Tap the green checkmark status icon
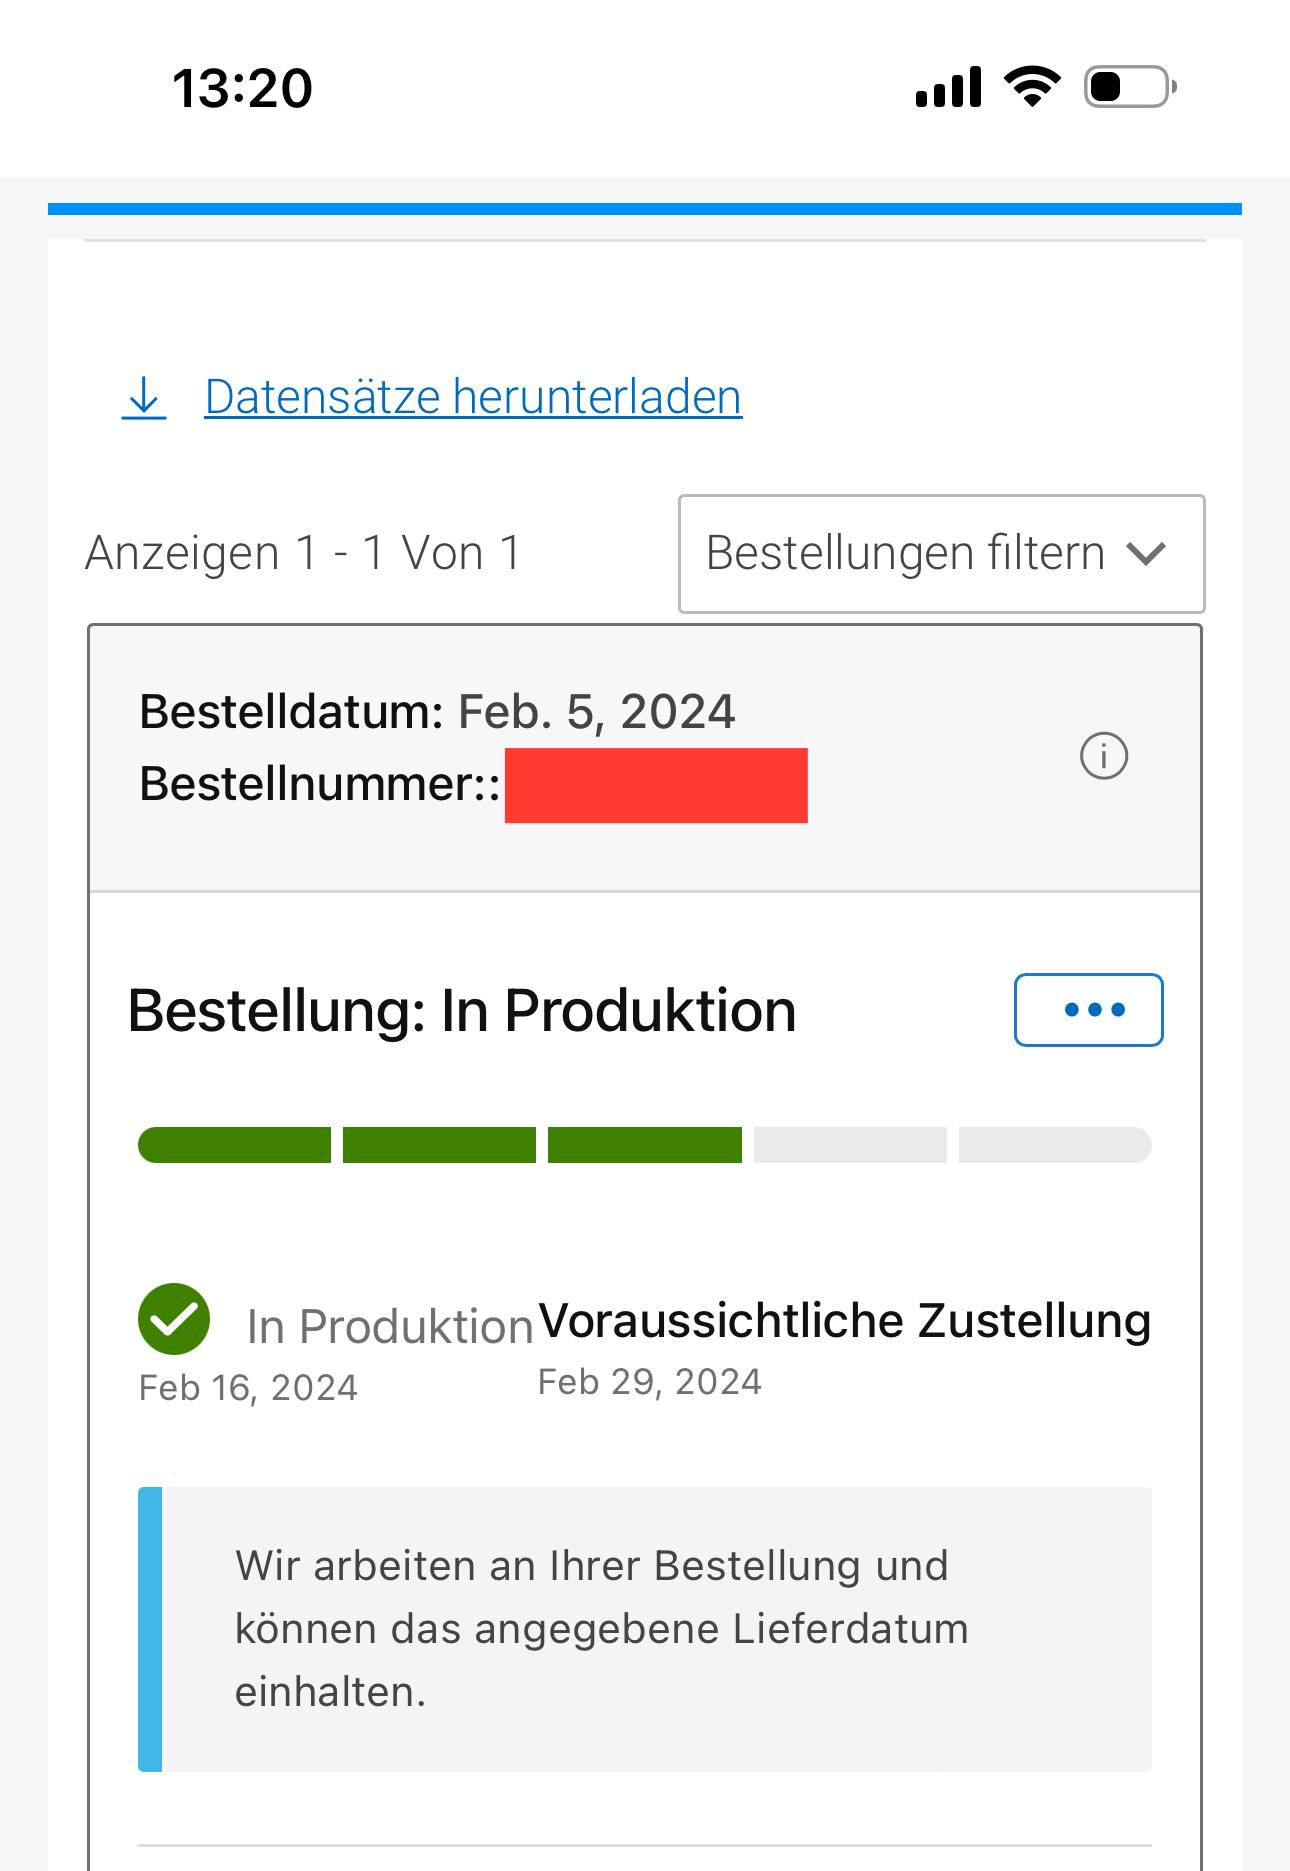This screenshot has height=1871, width=1290. tap(174, 1319)
